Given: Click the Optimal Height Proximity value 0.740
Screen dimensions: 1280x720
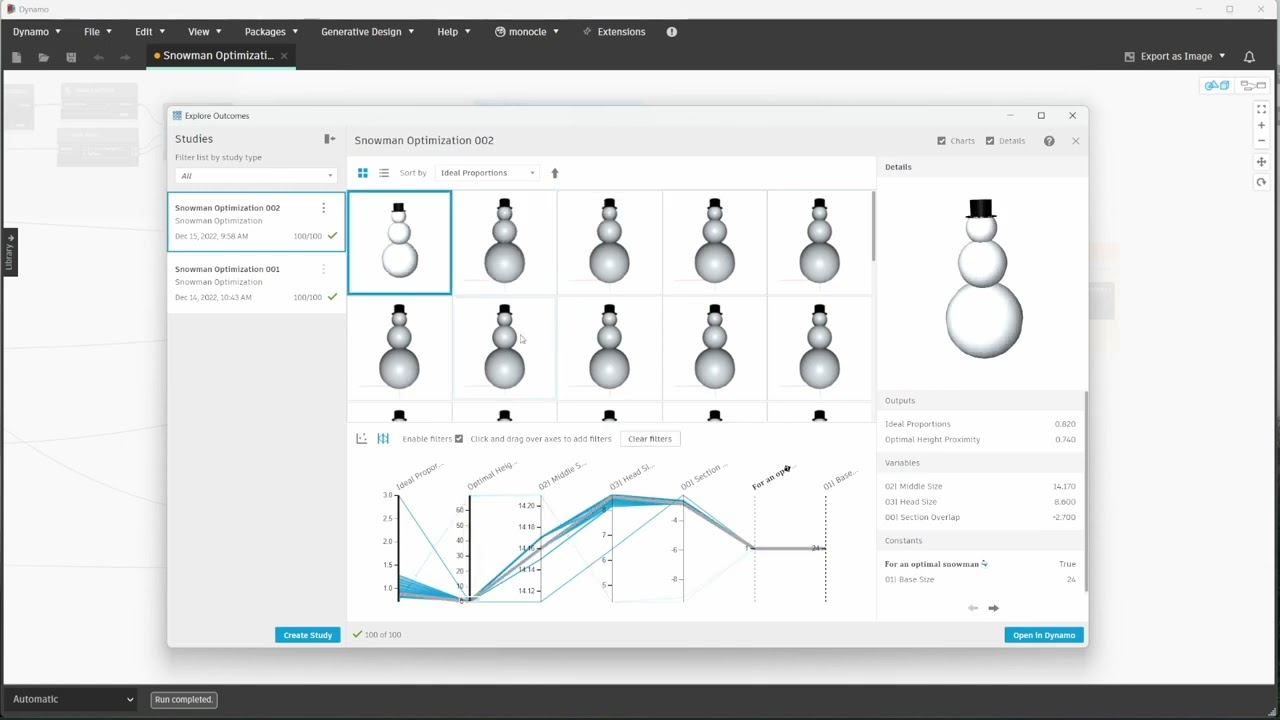Looking at the screenshot, I should tap(1065, 440).
